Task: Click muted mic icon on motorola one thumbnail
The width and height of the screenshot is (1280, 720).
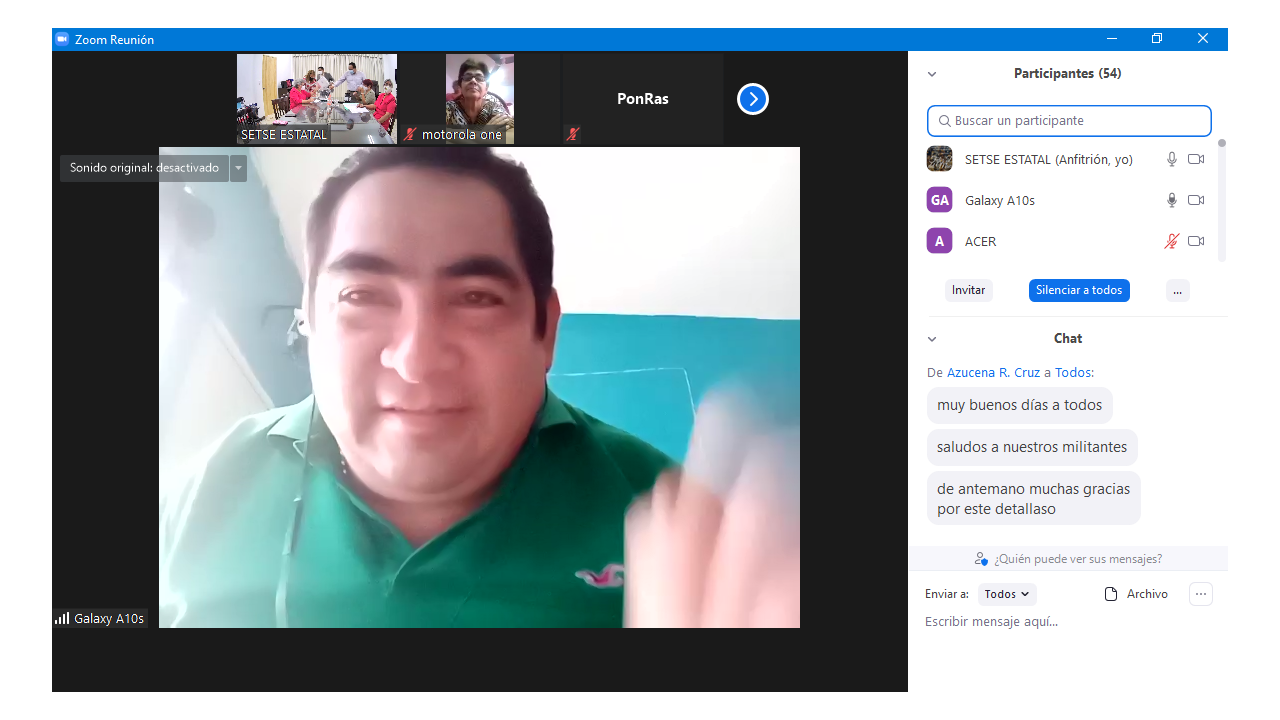Action: (410, 134)
